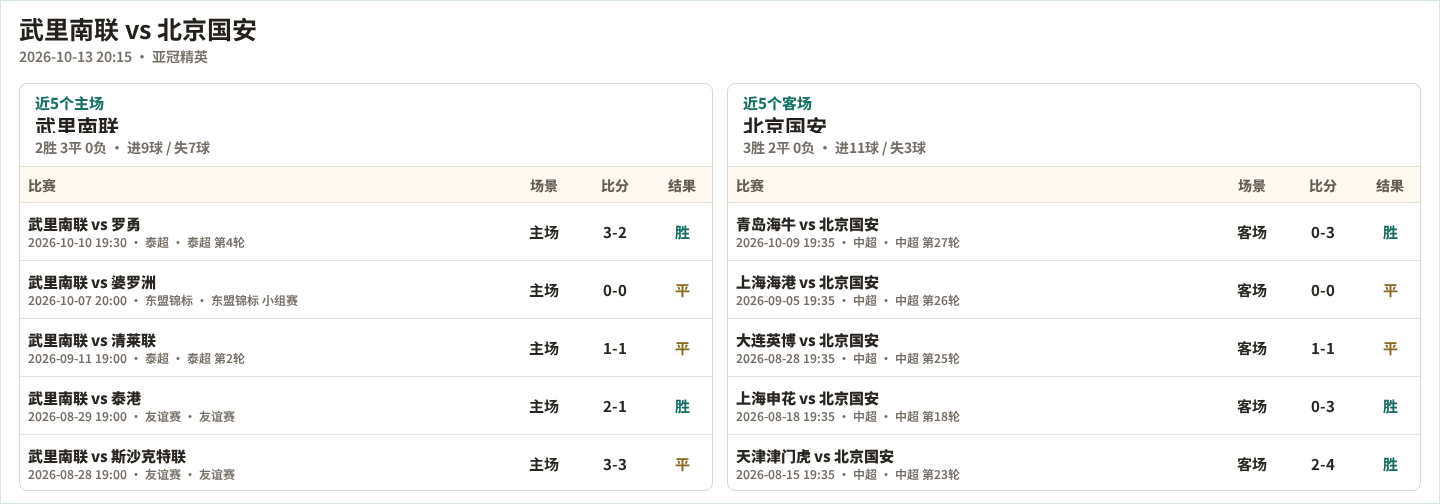Click the 平 result for the 斯沙克特联 match
The width and height of the screenshot is (1440, 504).
pyautogui.click(x=682, y=464)
